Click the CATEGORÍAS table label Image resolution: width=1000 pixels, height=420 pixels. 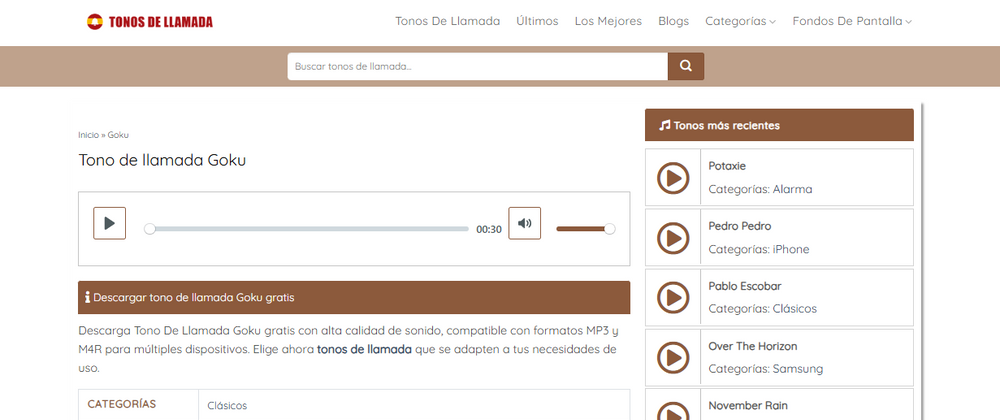(122, 403)
